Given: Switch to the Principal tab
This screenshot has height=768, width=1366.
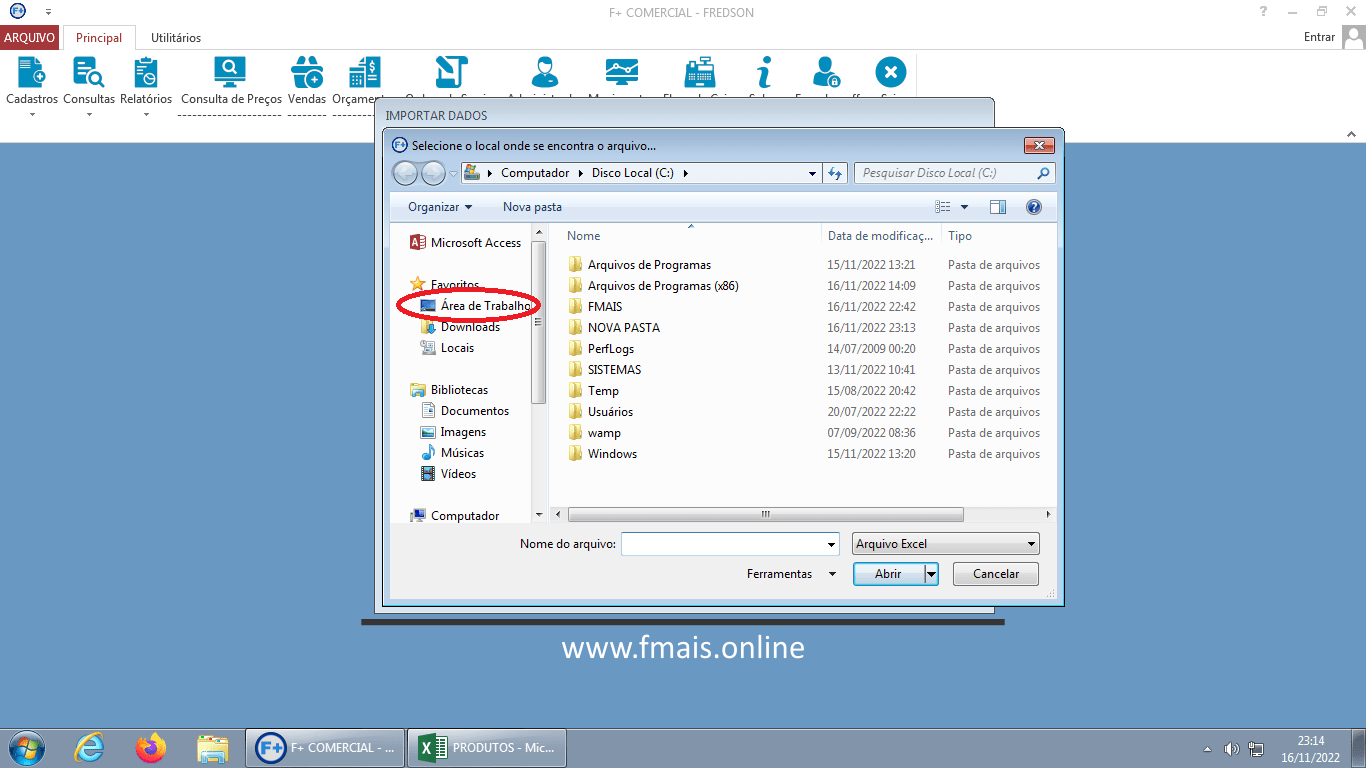Looking at the screenshot, I should (99, 38).
